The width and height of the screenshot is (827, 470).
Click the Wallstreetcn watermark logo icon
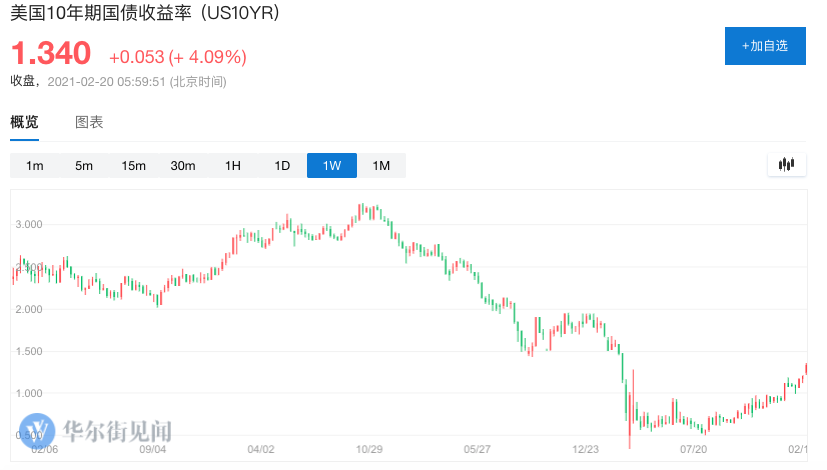(x=37, y=432)
